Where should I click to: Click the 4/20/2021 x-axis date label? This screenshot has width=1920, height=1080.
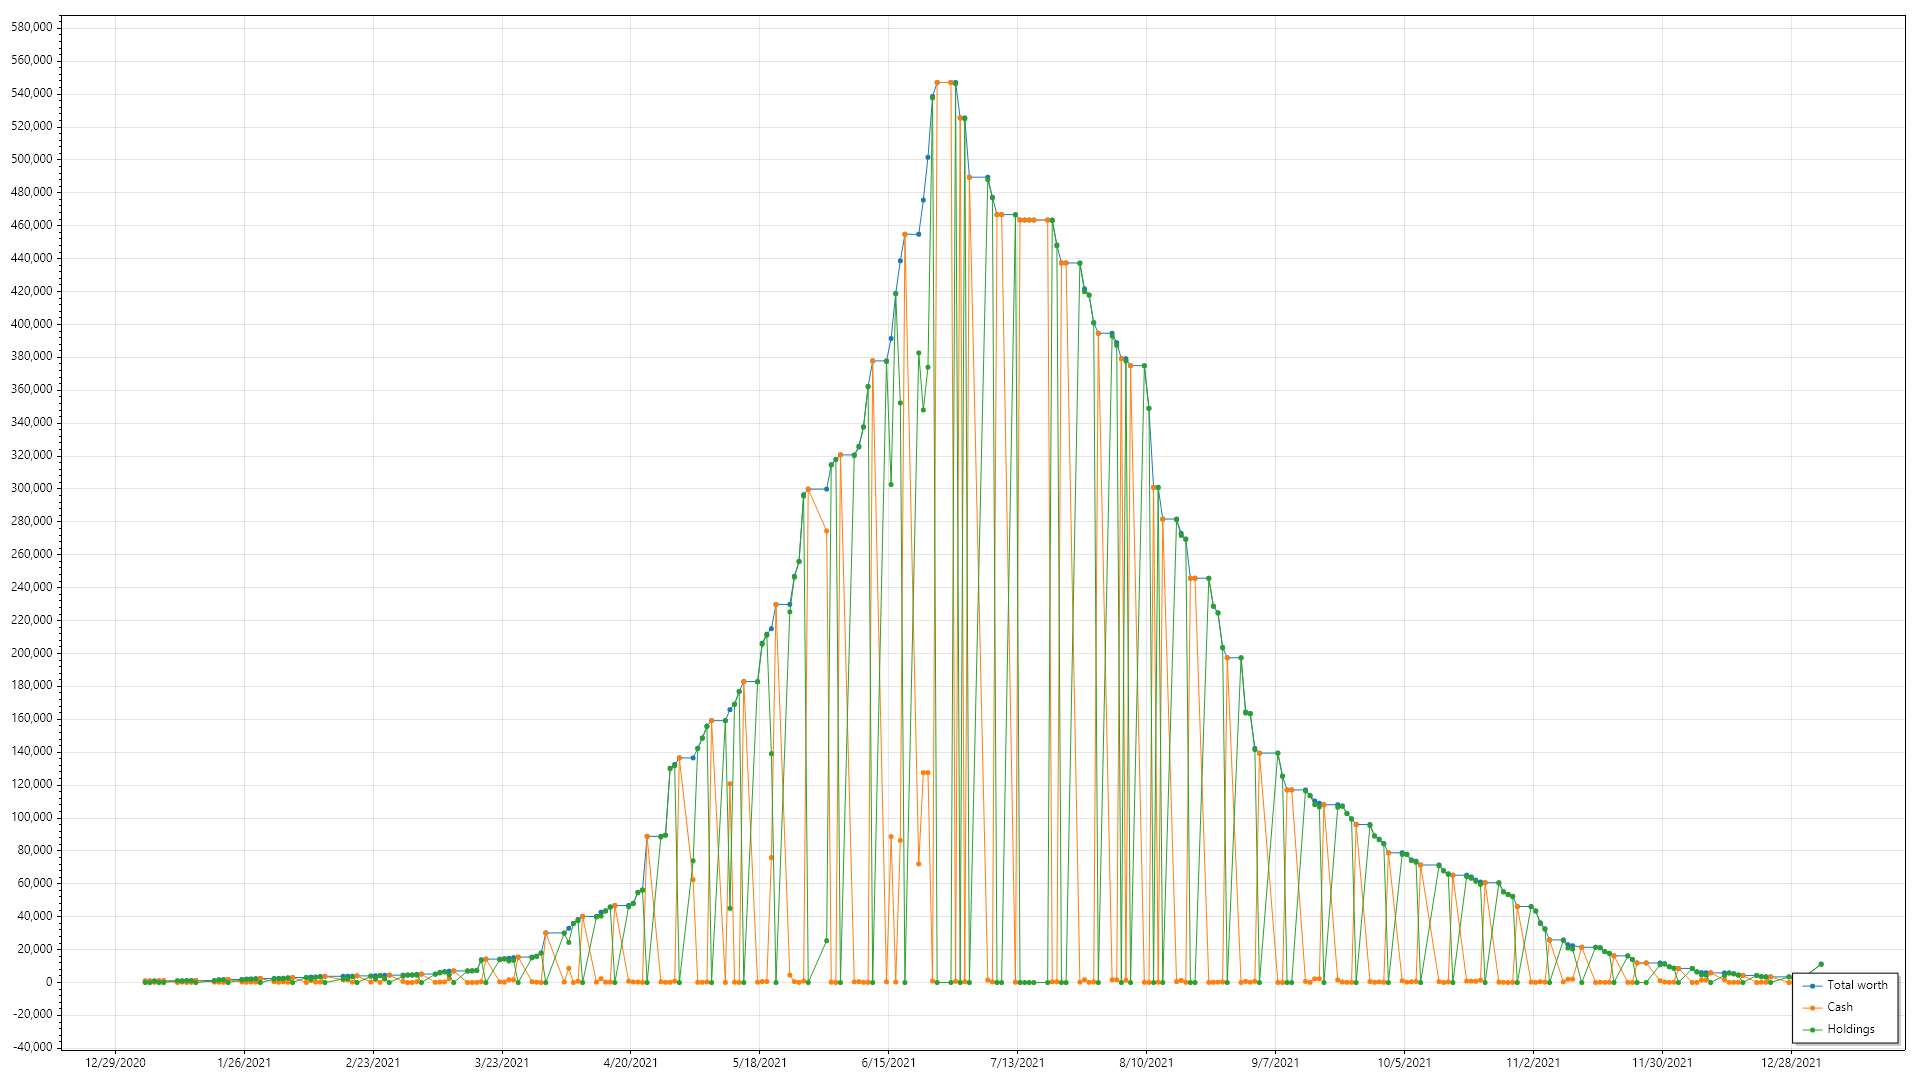(x=630, y=1063)
